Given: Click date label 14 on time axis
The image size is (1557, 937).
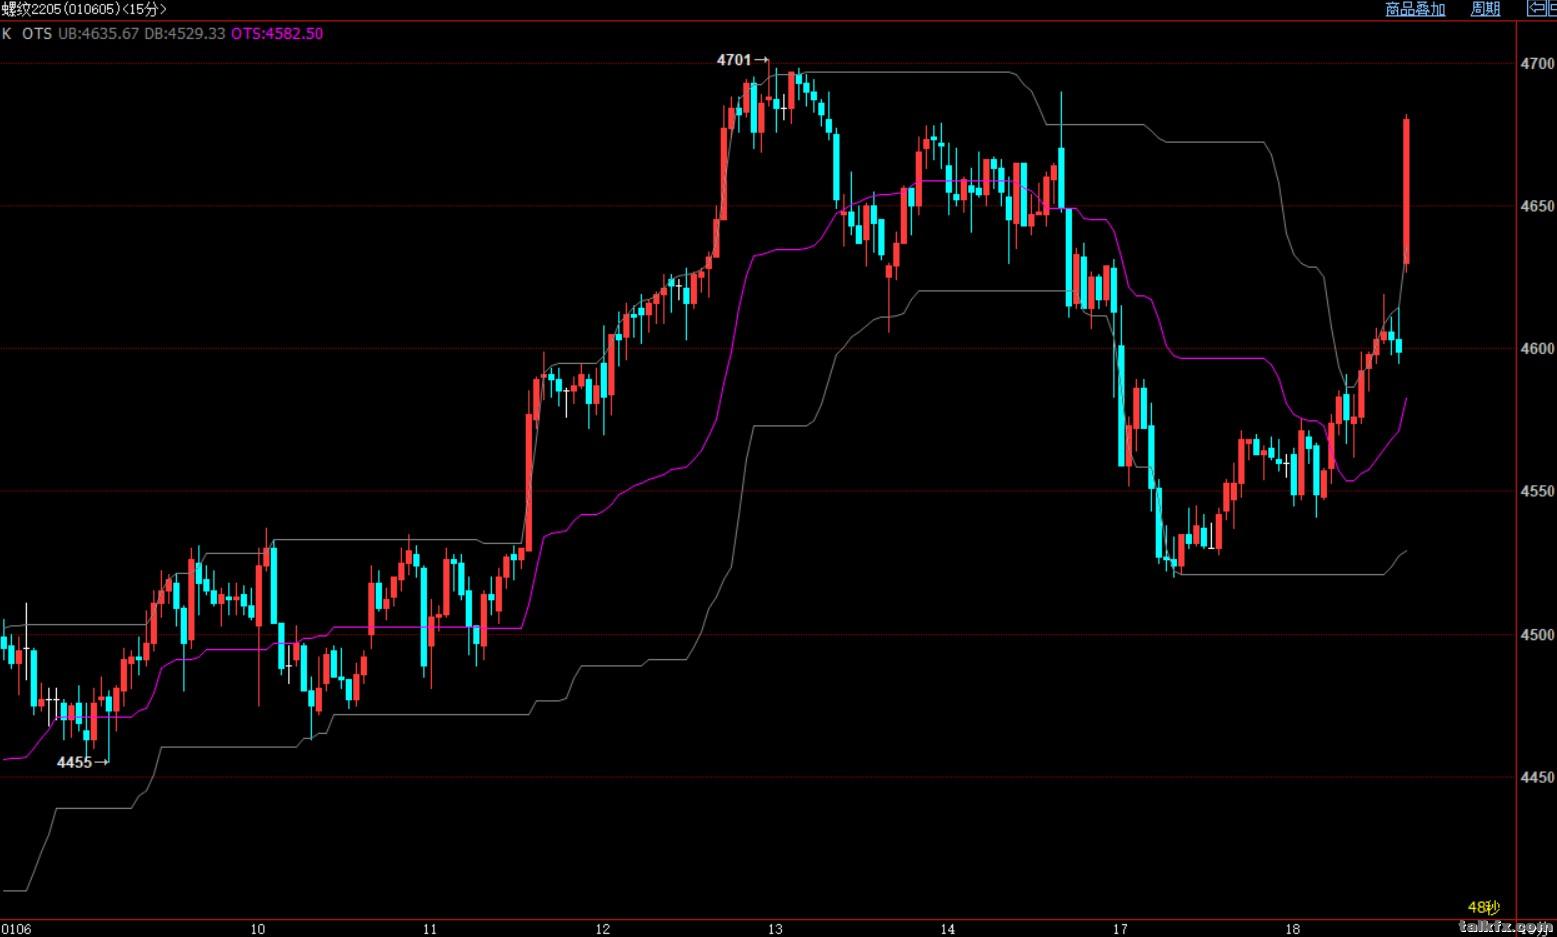Looking at the screenshot, I should (948, 929).
